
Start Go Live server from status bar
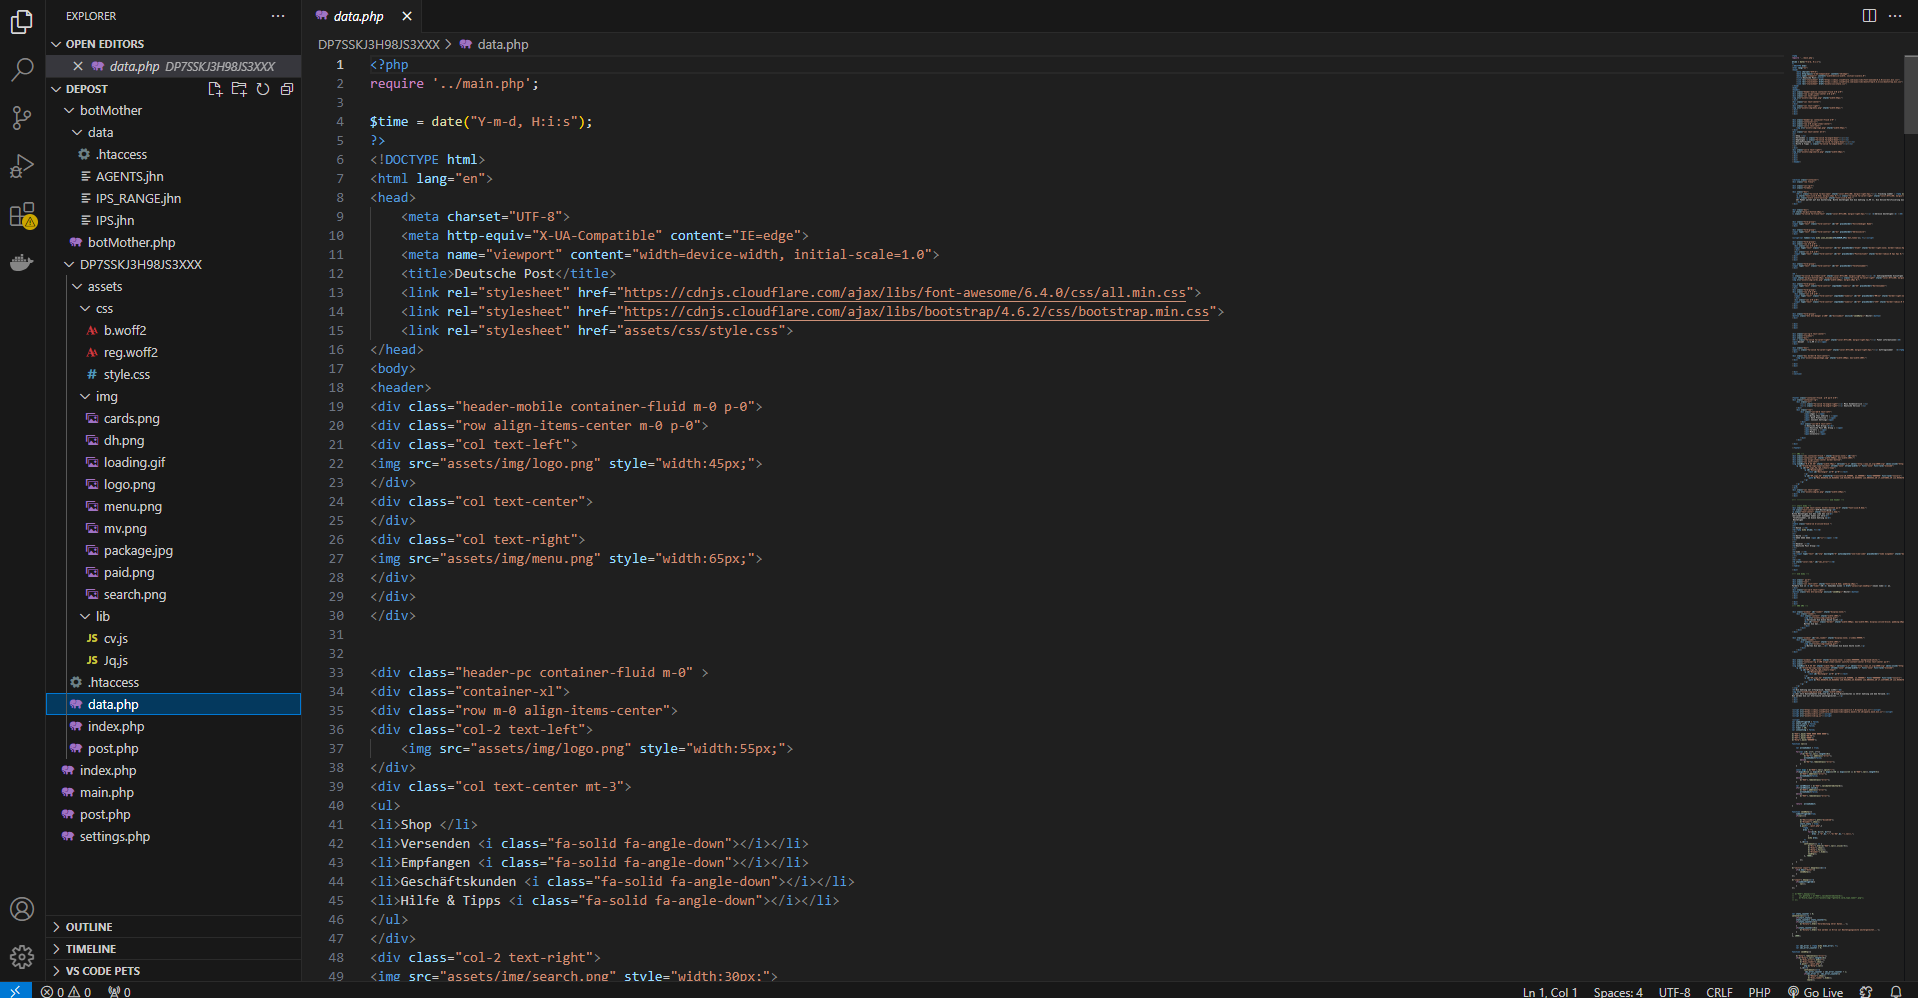1815,992
